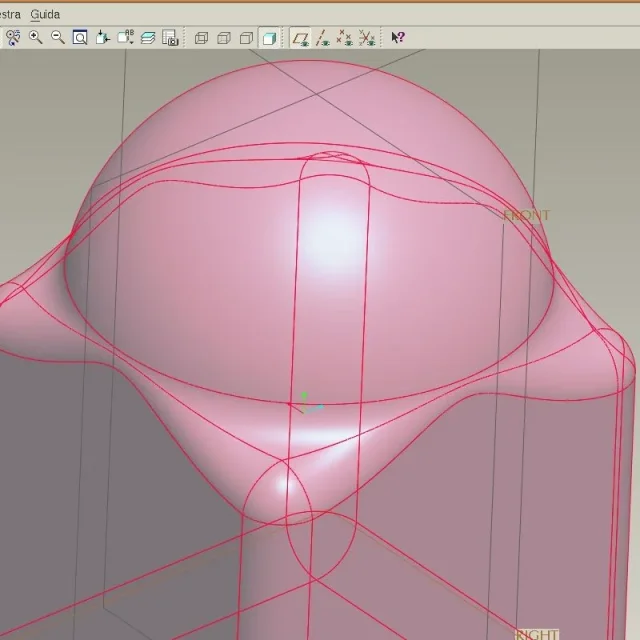This screenshot has width=640, height=640.
Task: Select the FRONT datum plane label
Action: [527, 216]
